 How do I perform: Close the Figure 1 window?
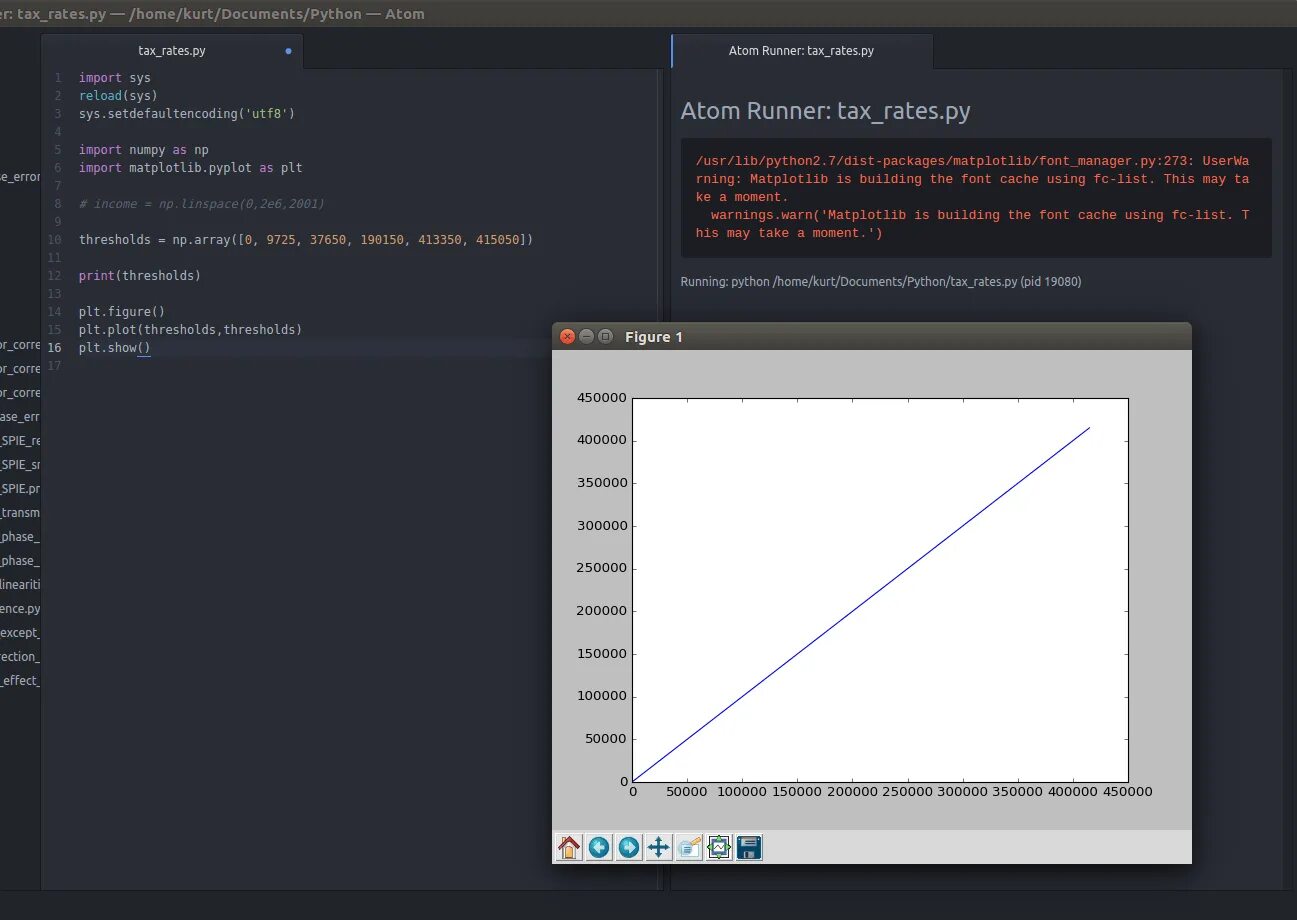pyautogui.click(x=567, y=337)
